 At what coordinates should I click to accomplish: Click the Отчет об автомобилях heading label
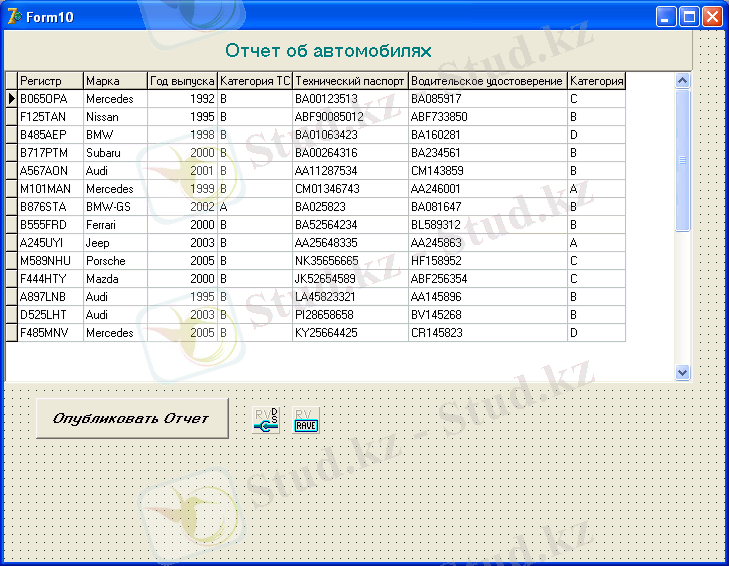click(x=328, y=51)
